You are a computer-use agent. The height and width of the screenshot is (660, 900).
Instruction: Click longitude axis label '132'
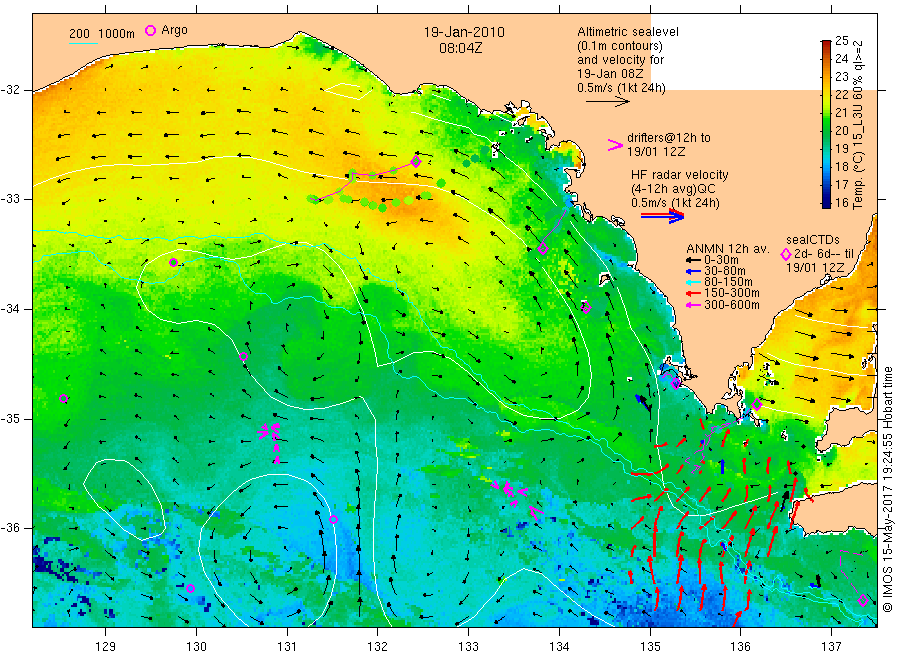tap(378, 647)
